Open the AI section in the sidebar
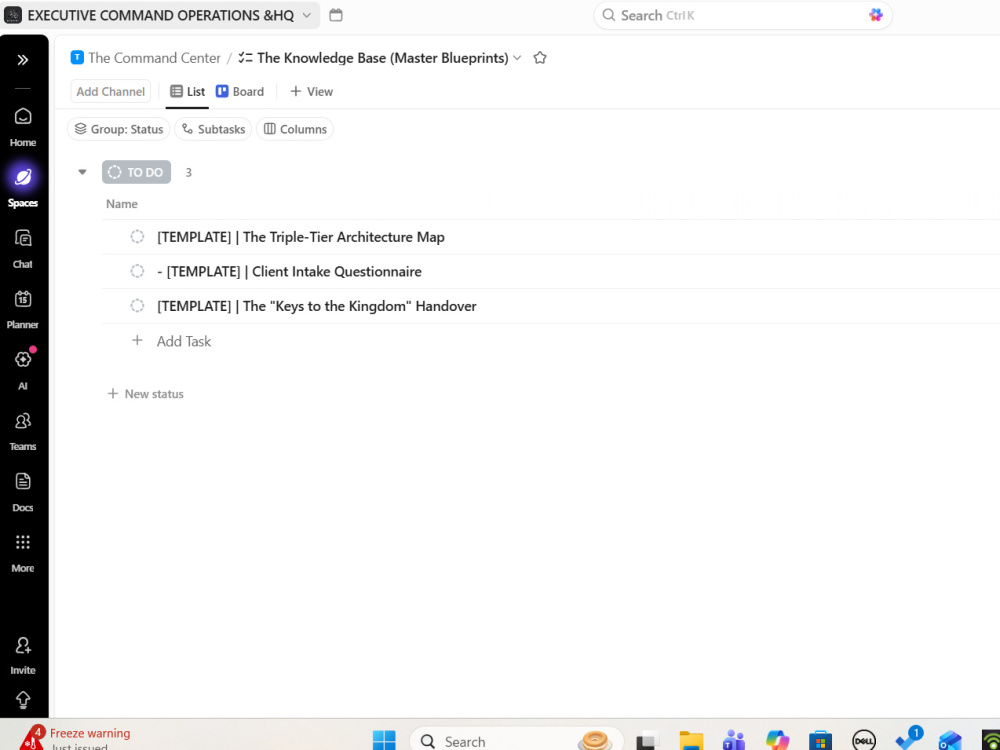 (x=23, y=370)
